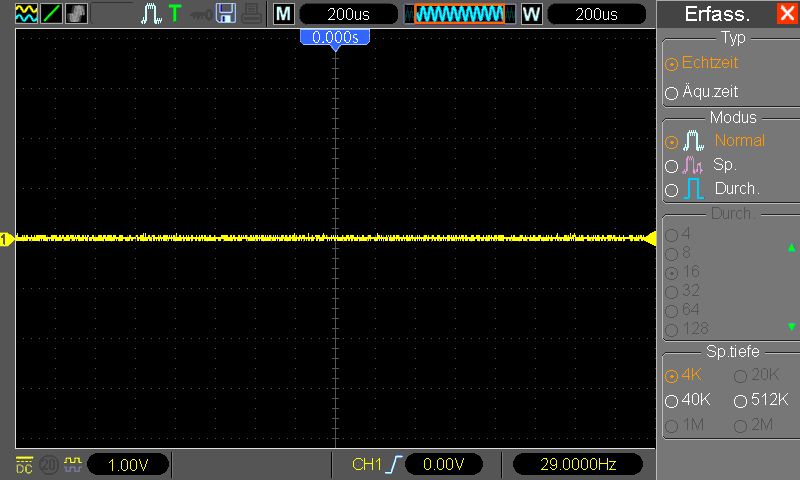The width and height of the screenshot is (800, 480).
Task: Click green up arrow in averages list
Action: 791,248
